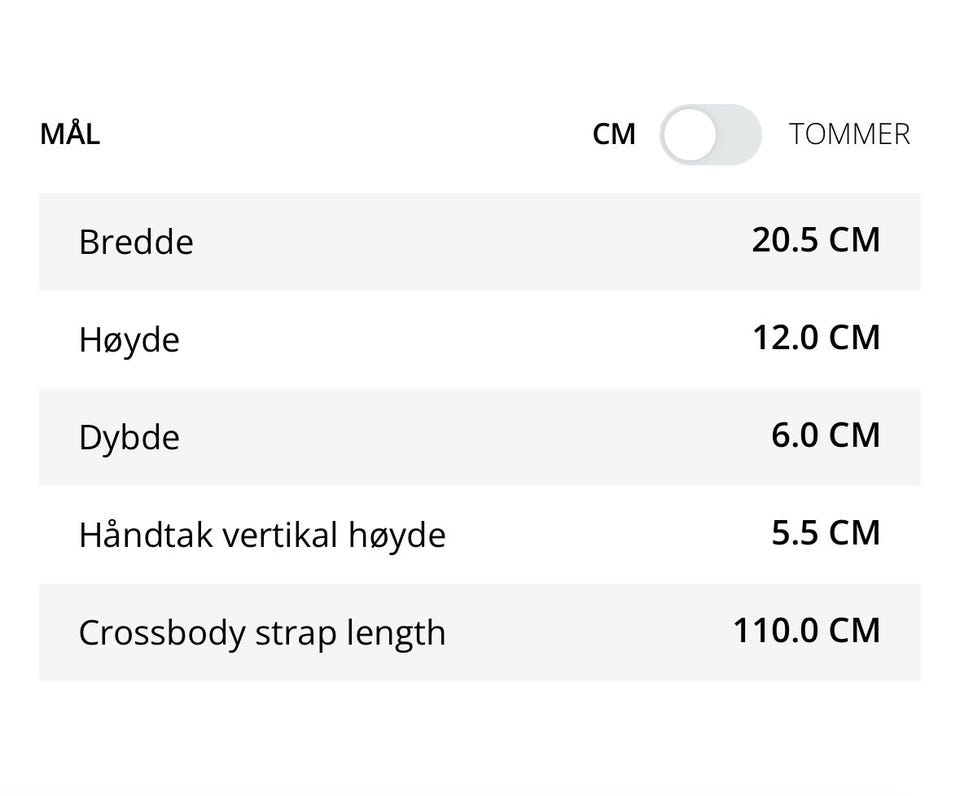This screenshot has width=960, height=796.
Task: Select the TOMMER unit label
Action: 849,134
